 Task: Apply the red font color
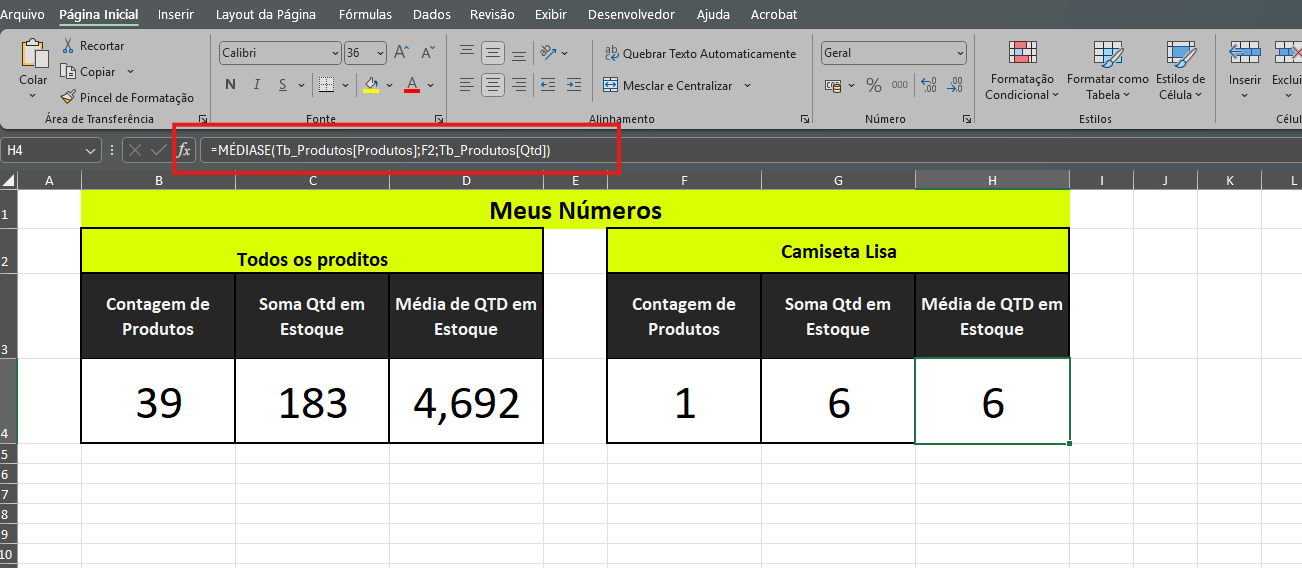click(411, 85)
